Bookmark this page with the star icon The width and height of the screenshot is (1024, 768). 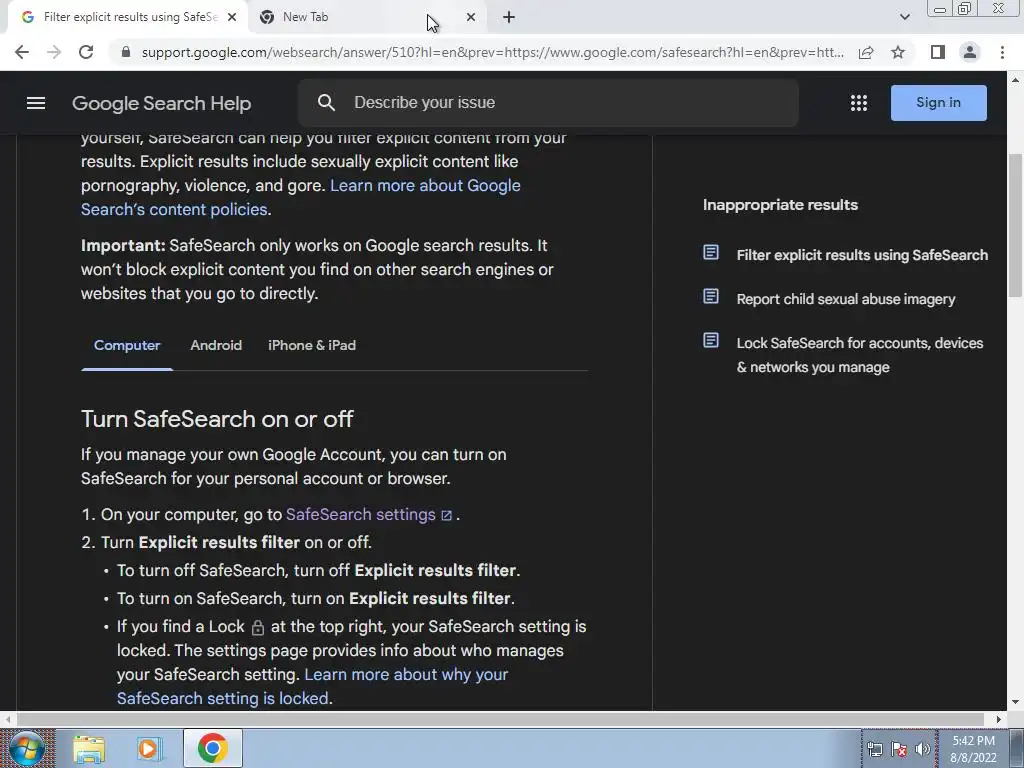click(898, 52)
